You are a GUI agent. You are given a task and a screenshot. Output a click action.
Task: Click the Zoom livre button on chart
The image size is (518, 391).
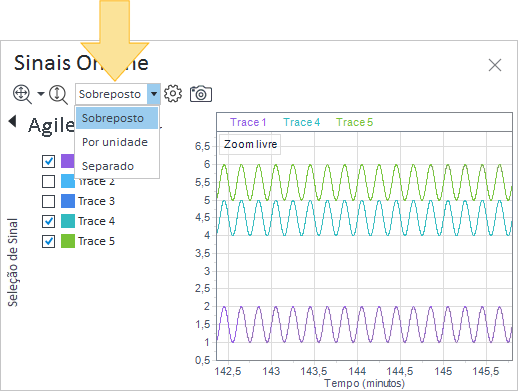250,144
